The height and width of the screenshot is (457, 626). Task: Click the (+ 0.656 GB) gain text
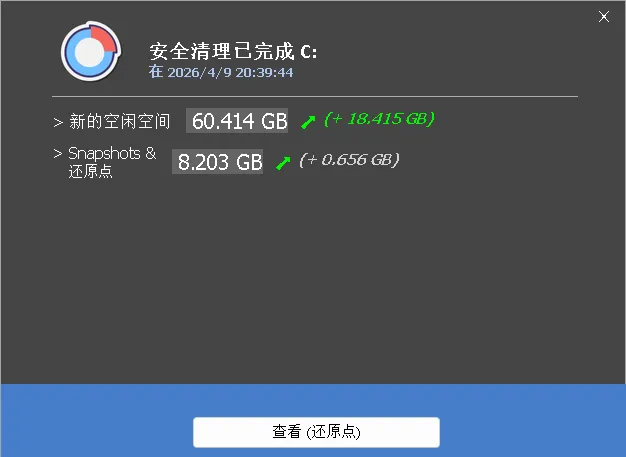point(349,160)
